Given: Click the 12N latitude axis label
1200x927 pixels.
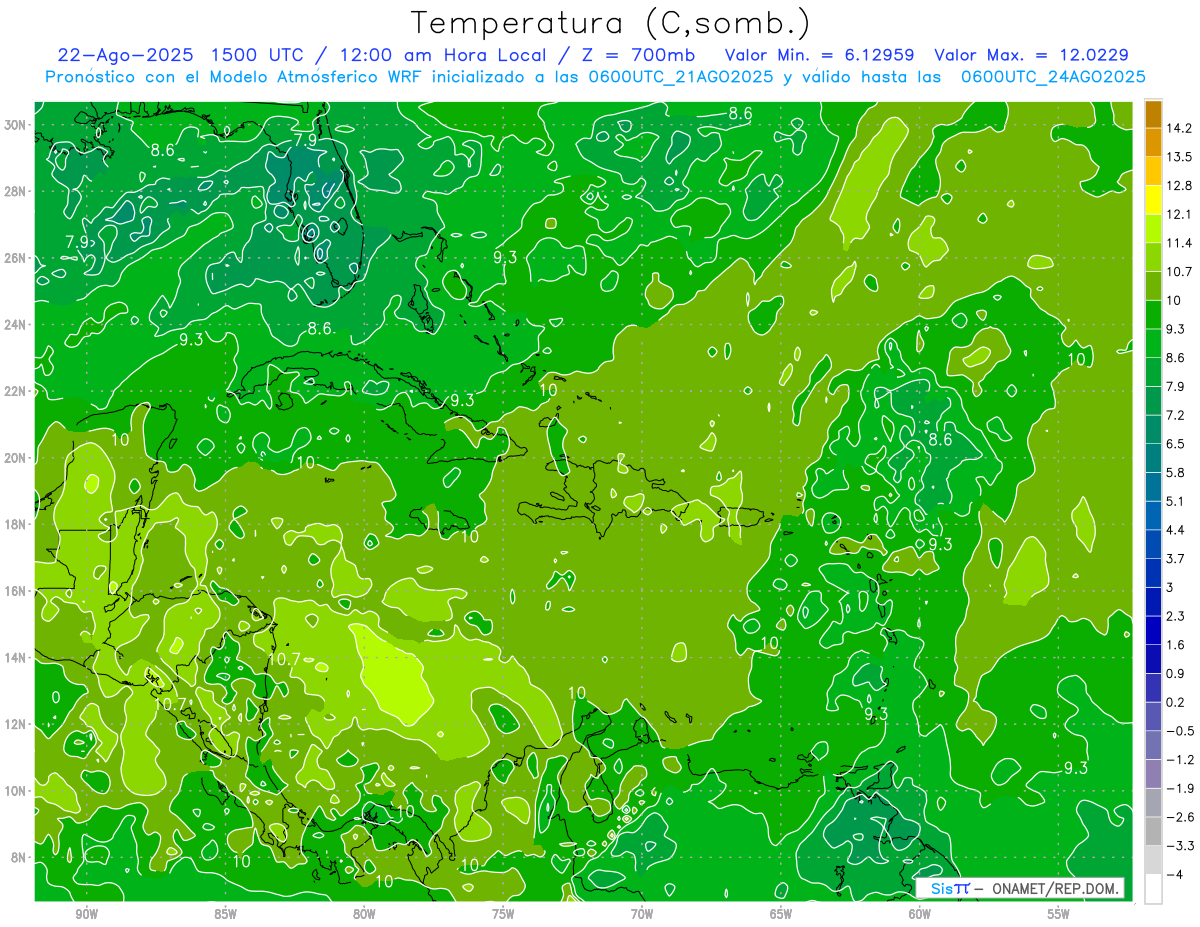Looking at the screenshot, I should click(16, 724).
